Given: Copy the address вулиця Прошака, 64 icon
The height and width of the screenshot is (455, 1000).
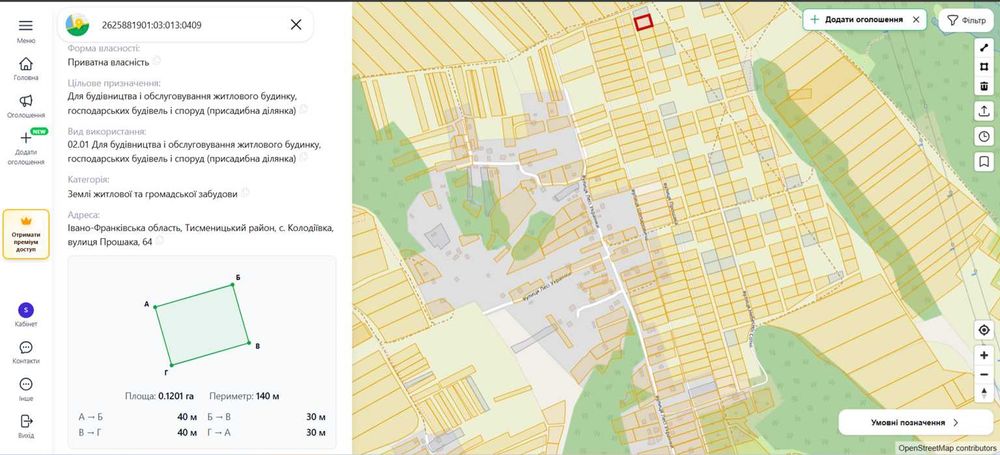Looking at the screenshot, I should 159,241.
